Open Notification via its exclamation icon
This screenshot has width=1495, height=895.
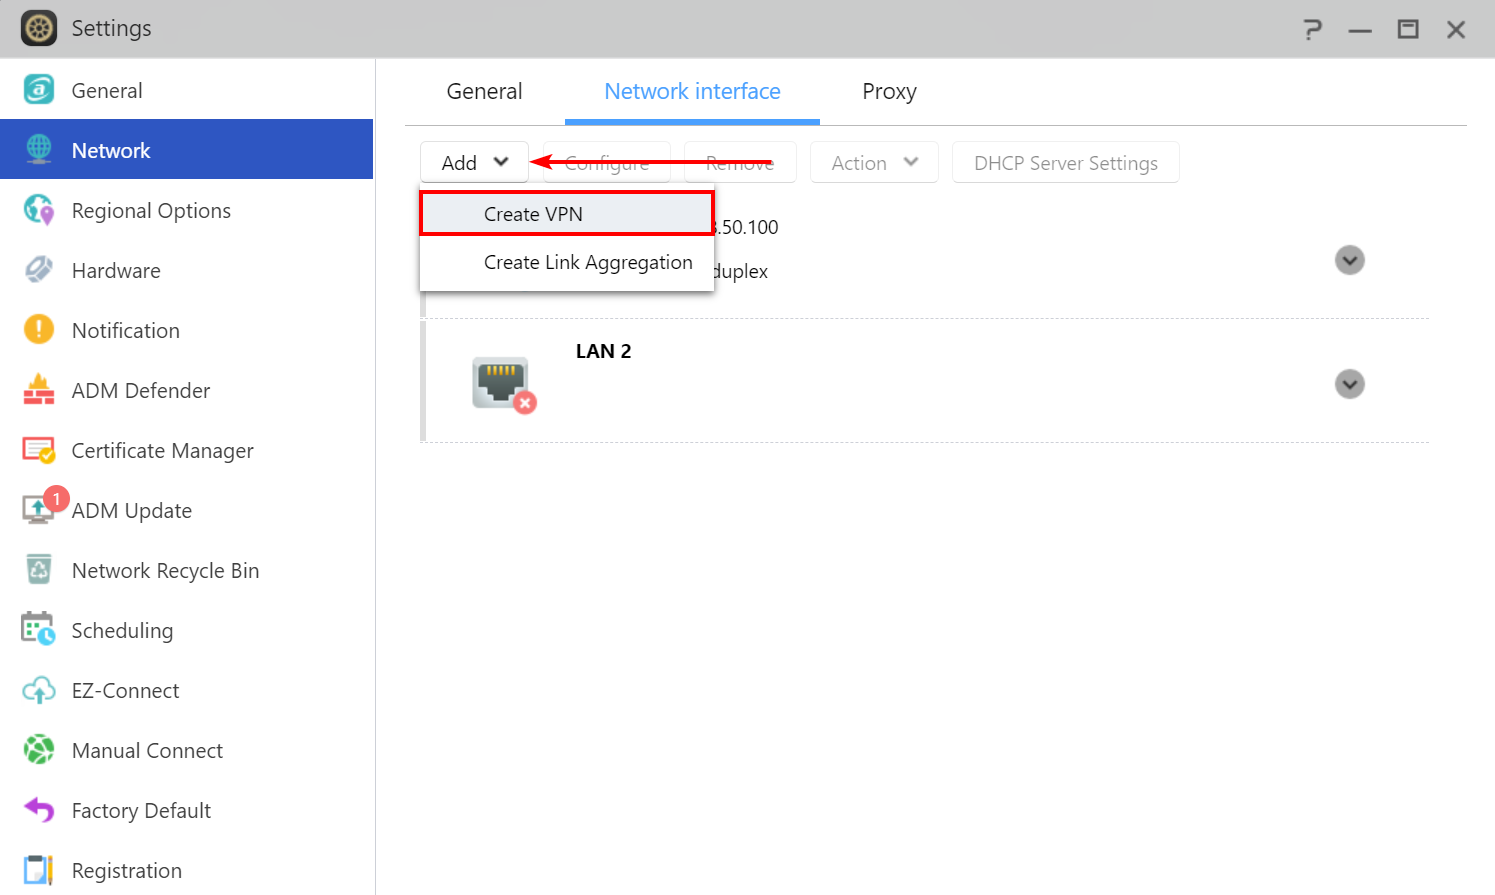point(39,330)
